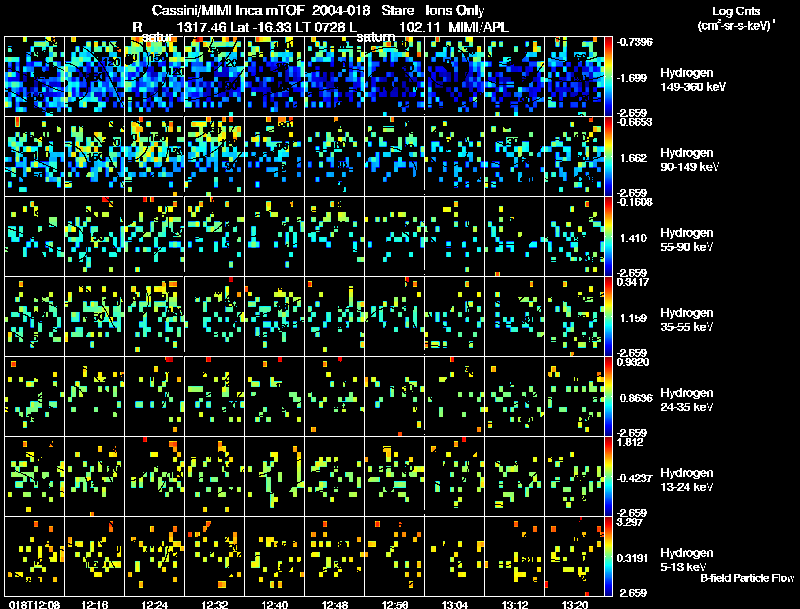The width and height of the screenshot is (800, 609).
Task: Select the Hydrogen 24-35 keV panel at 13:12
Action: 514,396
